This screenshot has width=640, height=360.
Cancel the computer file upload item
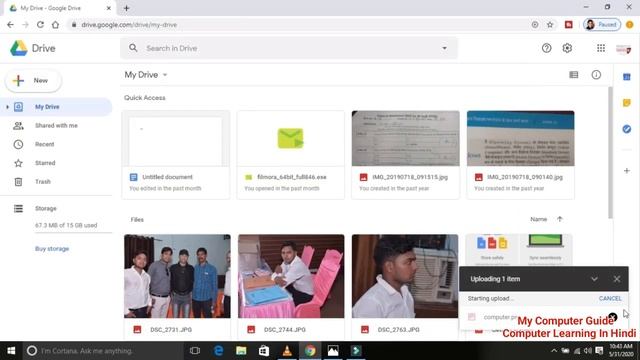(x=612, y=317)
